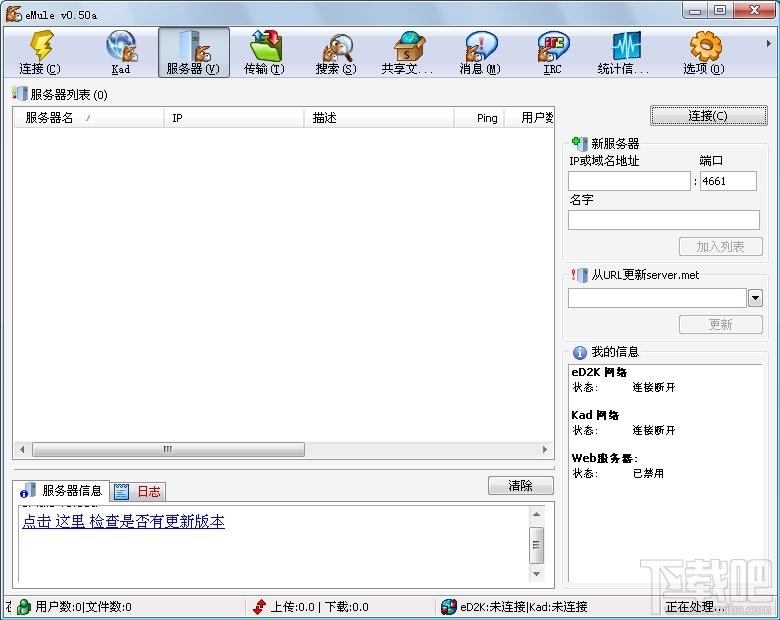Image resolution: width=780 pixels, height=620 pixels.
Task: Click the 连接 (Connect) lightning toolbar icon
Action: [x=40, y=52]
